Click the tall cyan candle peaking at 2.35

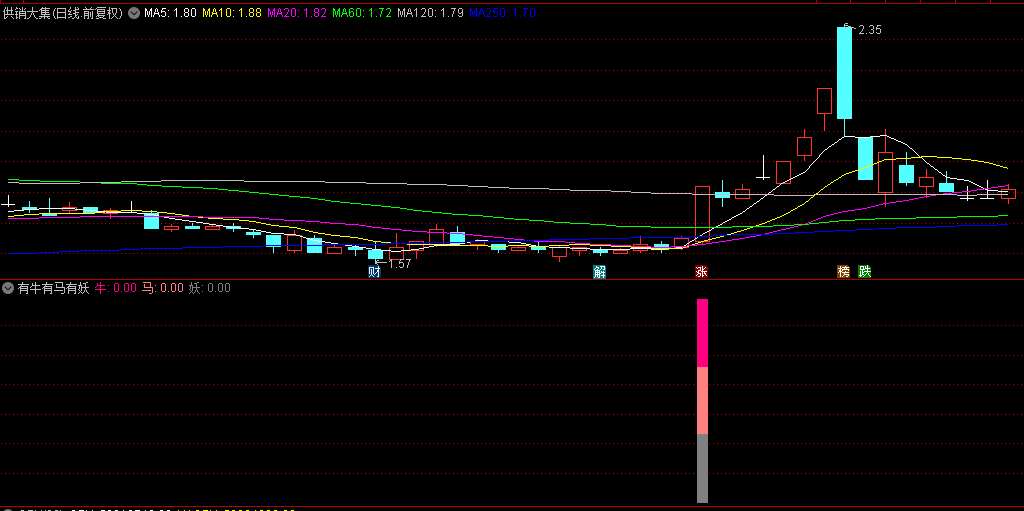point(845,73)
